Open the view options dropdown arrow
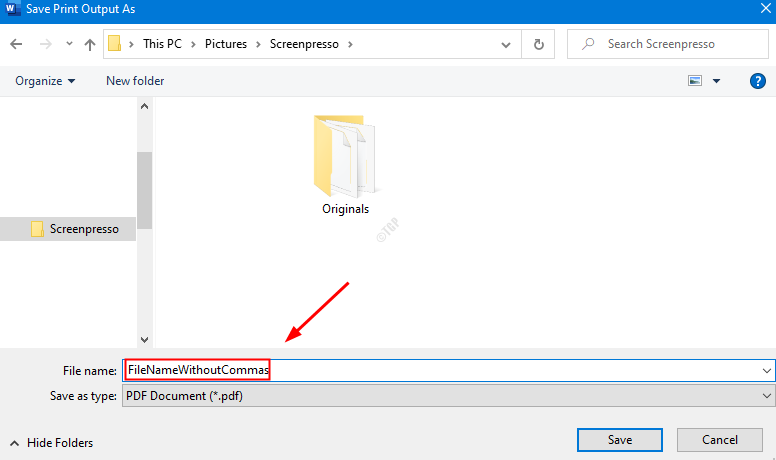This screenshot has height=460, width=776. 716,81
